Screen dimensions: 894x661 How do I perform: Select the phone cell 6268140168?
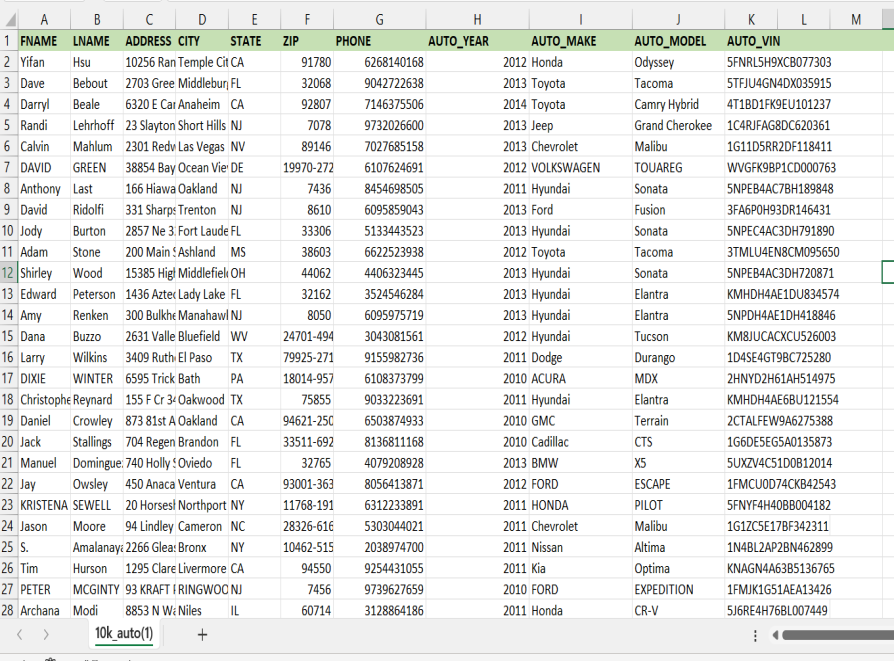coord(379,62)
